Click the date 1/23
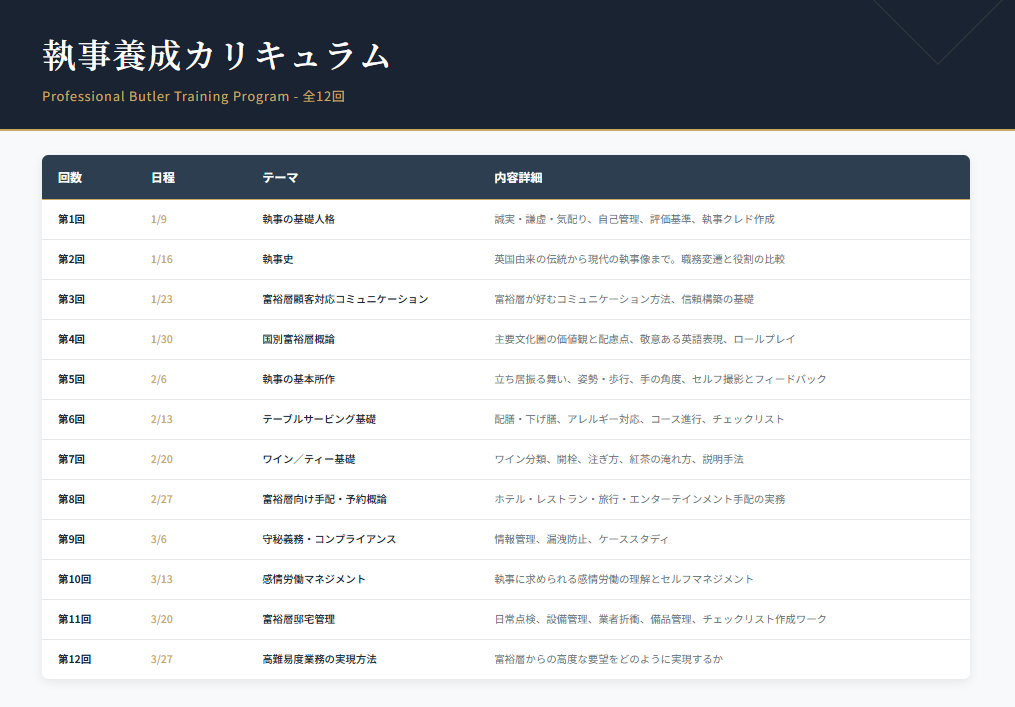This screenshot has height=707, width=1015. (162, 299)
